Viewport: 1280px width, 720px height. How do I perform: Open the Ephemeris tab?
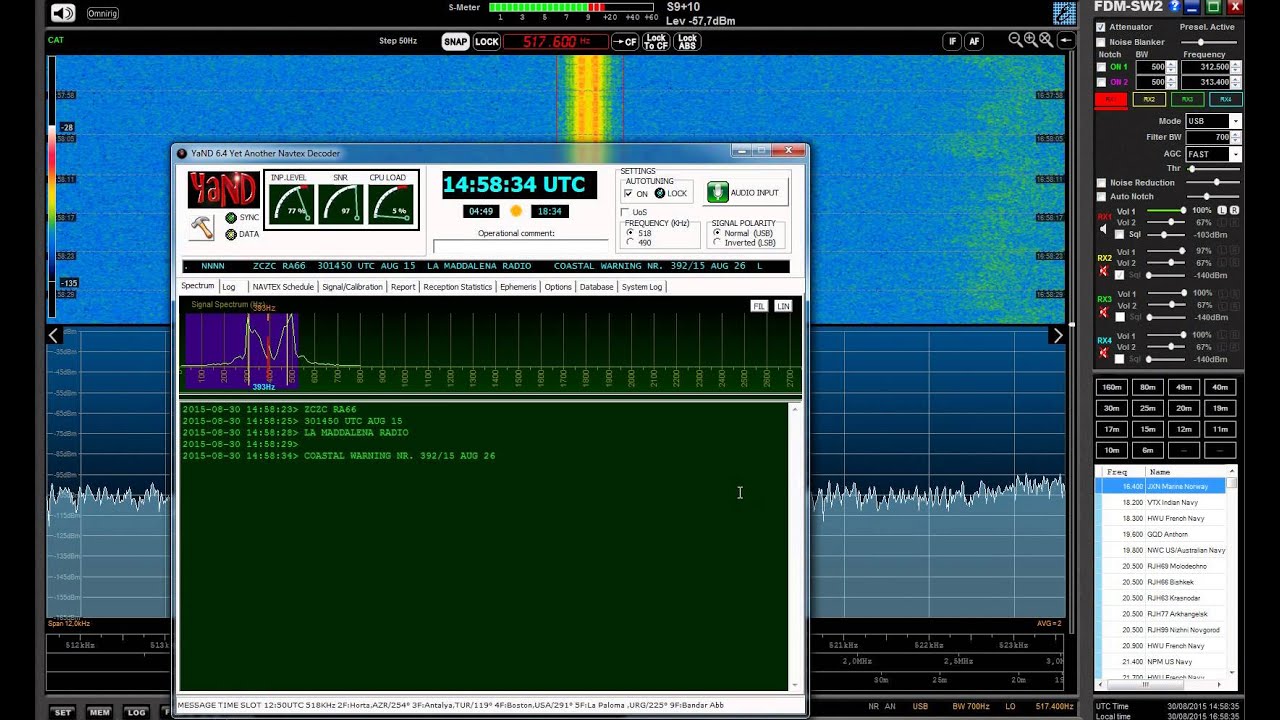pos(518,287)
